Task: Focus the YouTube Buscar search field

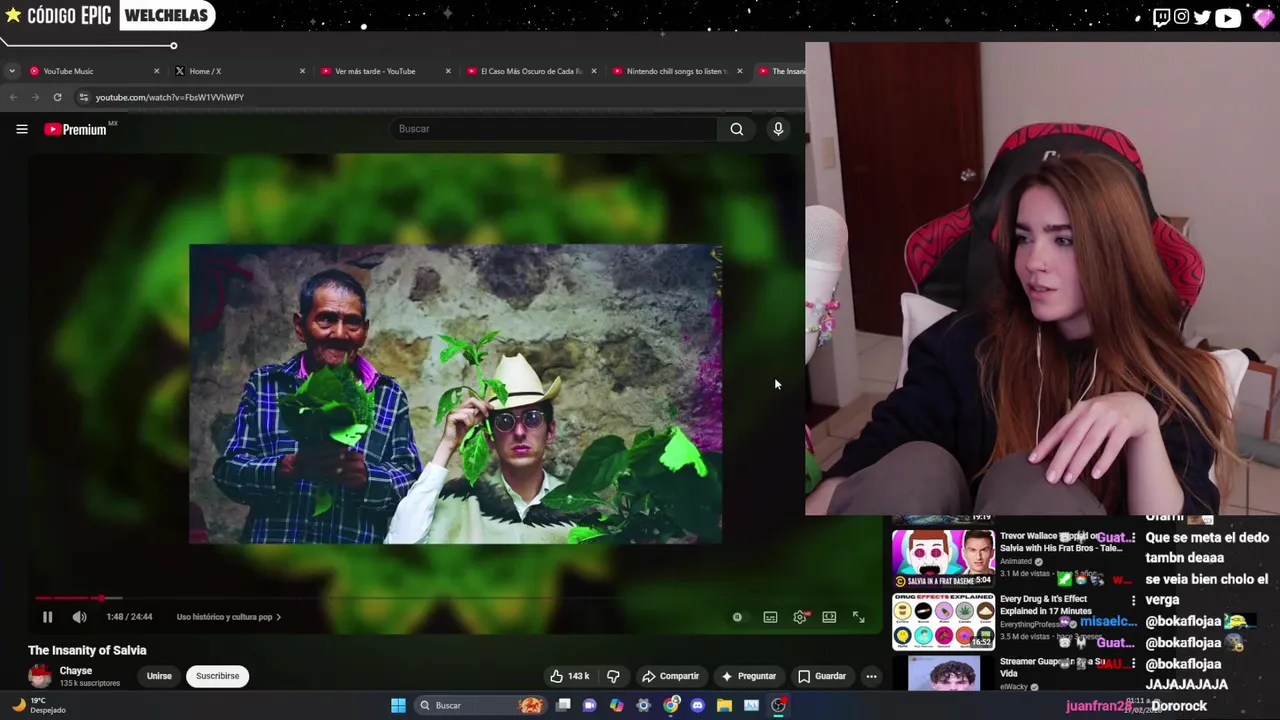Action: coord(553,129)
